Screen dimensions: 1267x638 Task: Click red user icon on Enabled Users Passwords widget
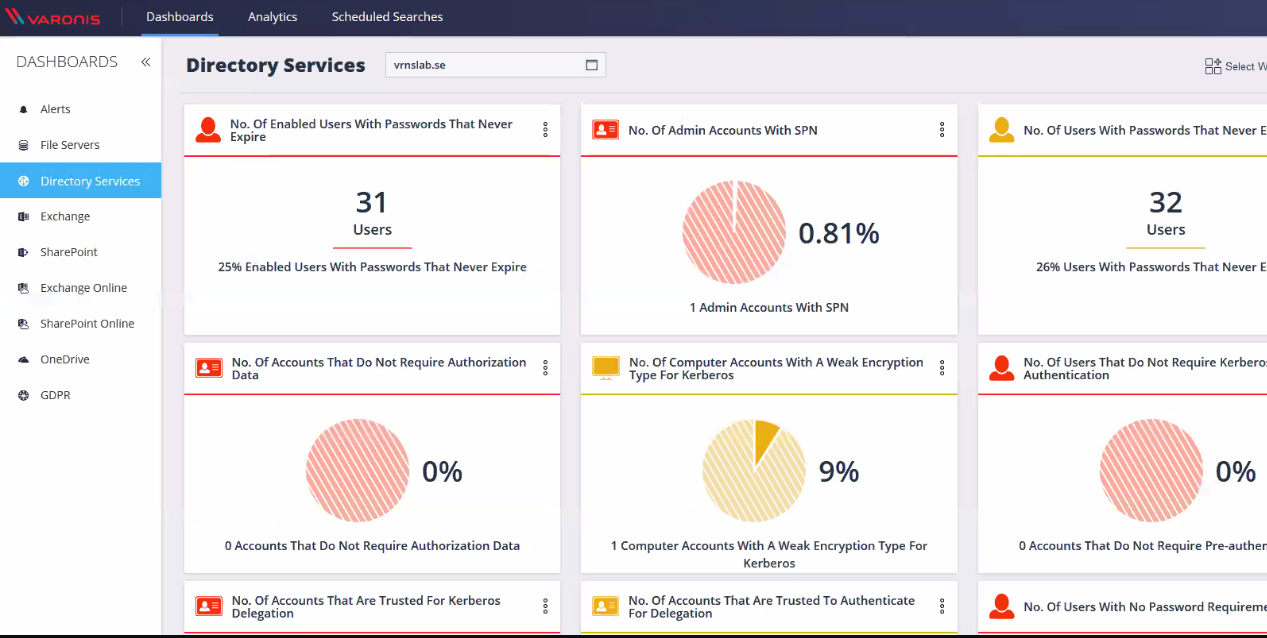point(208,130)
